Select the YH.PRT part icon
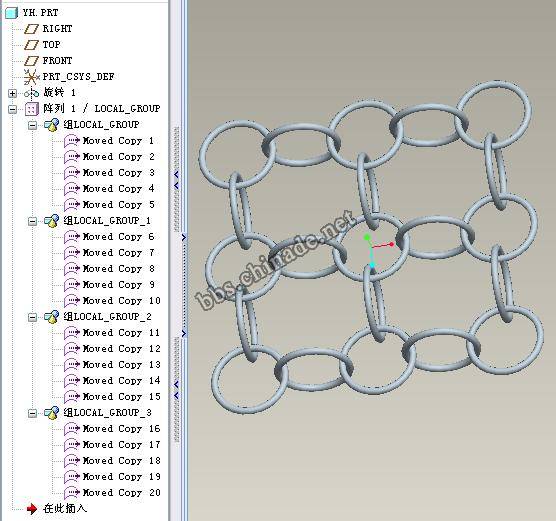This screenshot has height=521, width=556. (11, 13)
